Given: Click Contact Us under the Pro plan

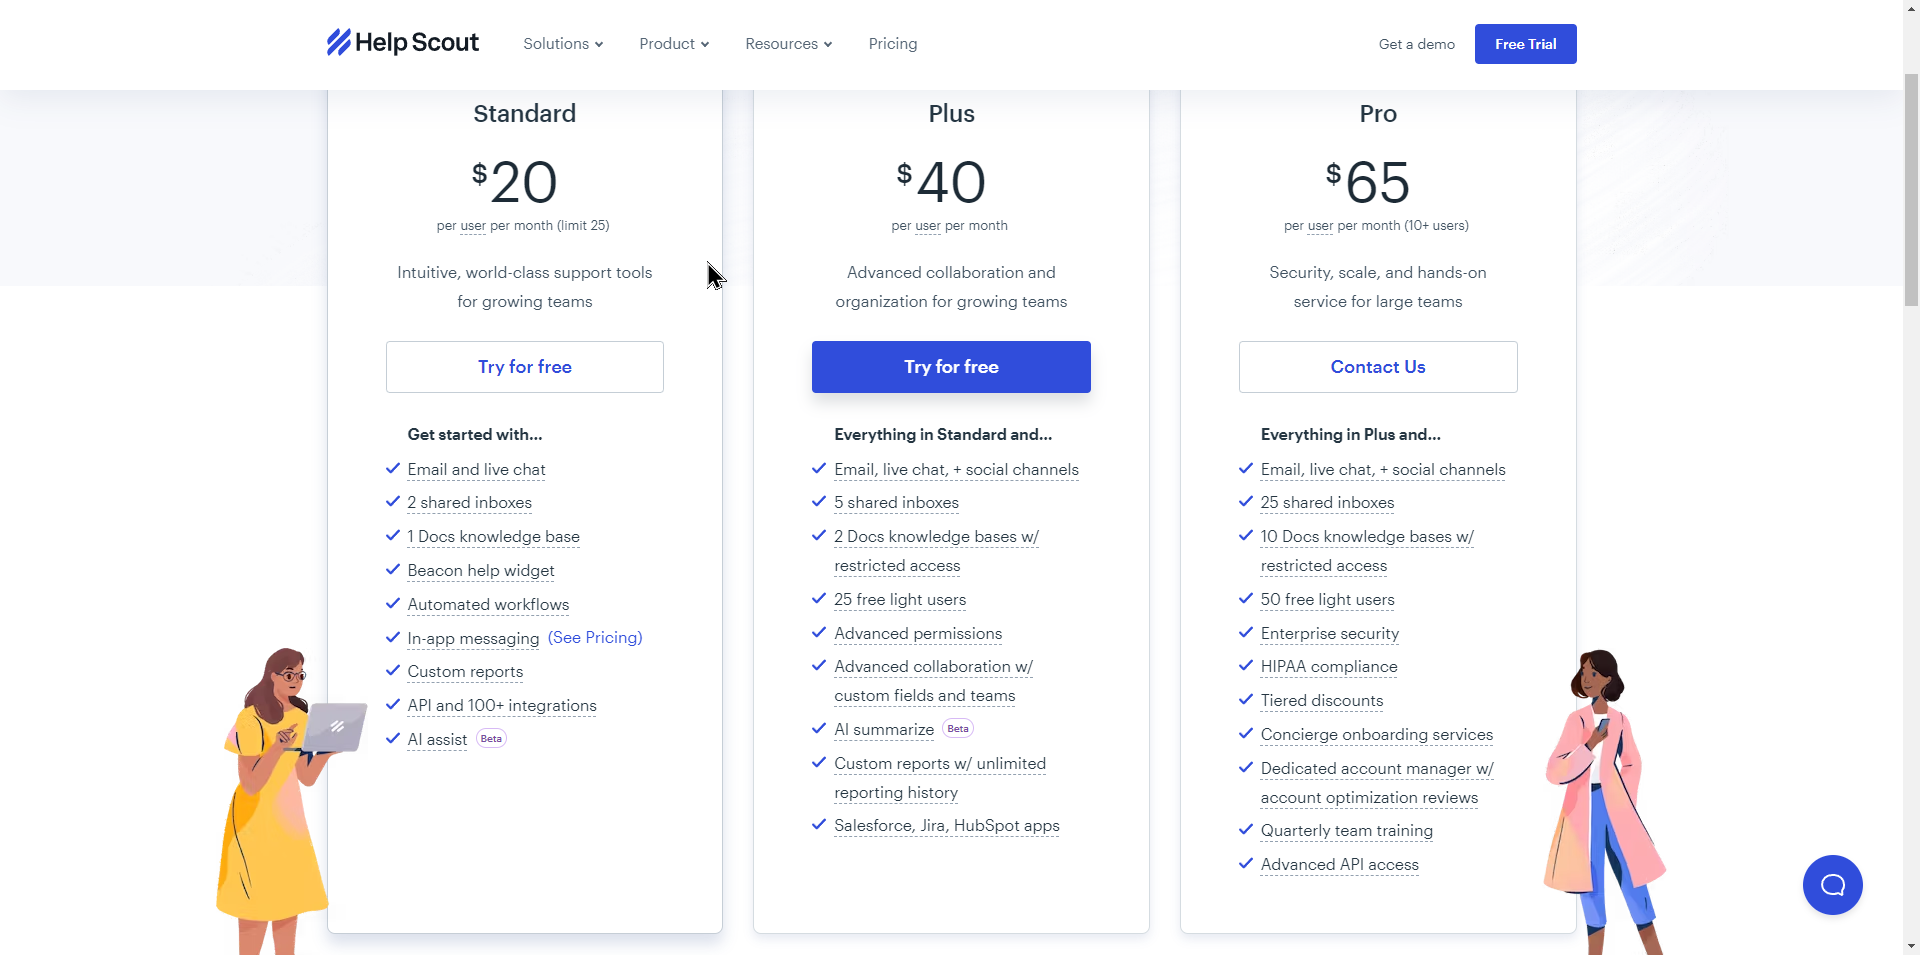Looking at the screenshot, I should tap(1377, 367).
